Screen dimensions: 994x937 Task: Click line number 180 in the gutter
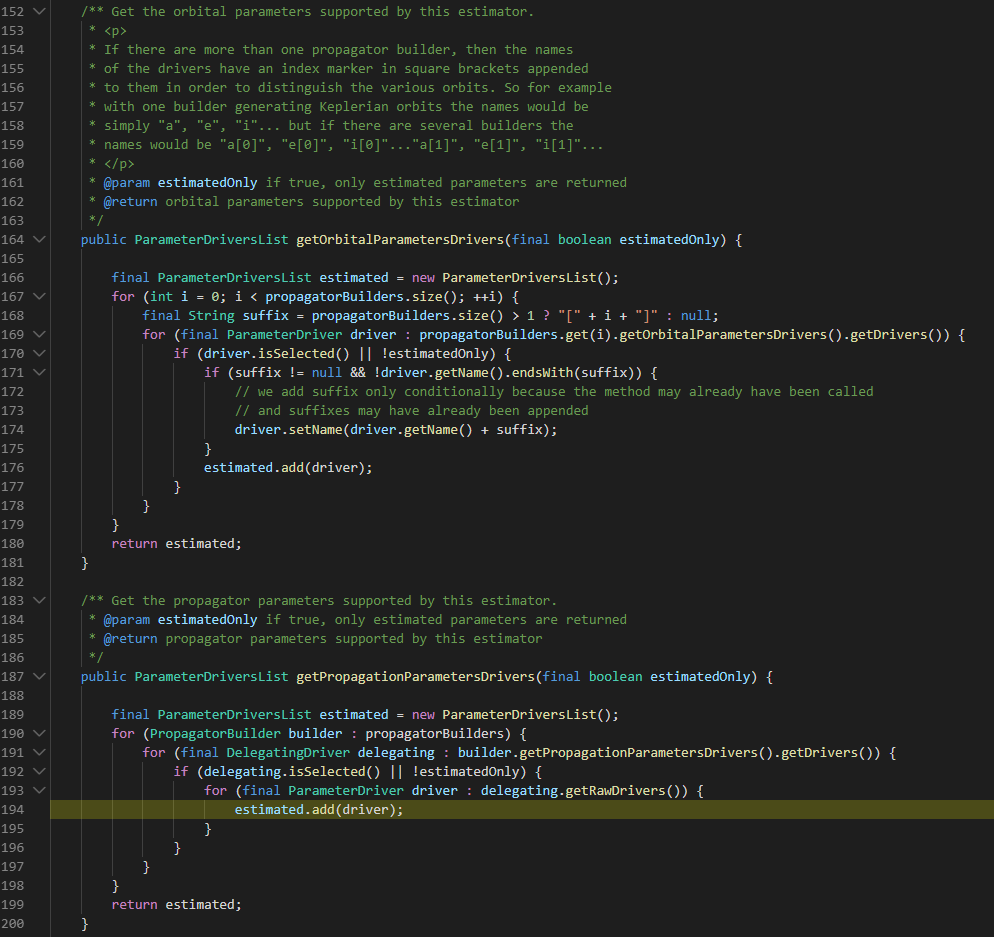tap(13, 543)
